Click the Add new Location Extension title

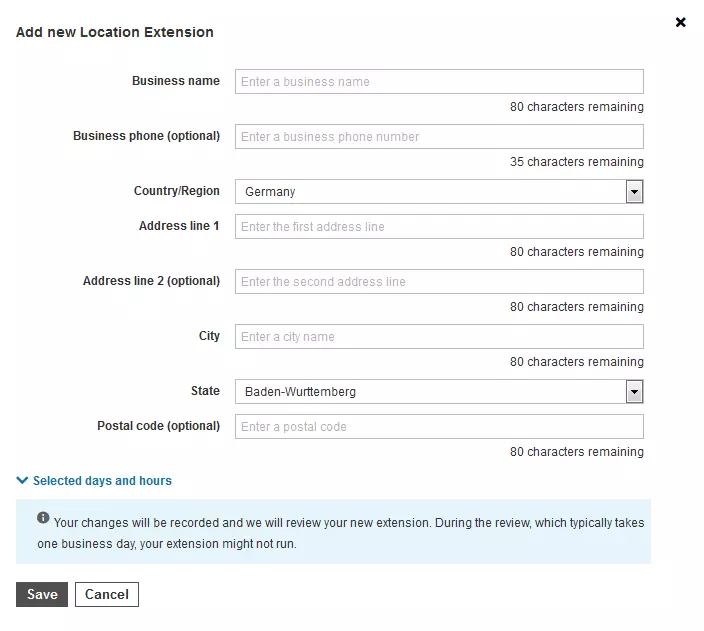point(115,32)
